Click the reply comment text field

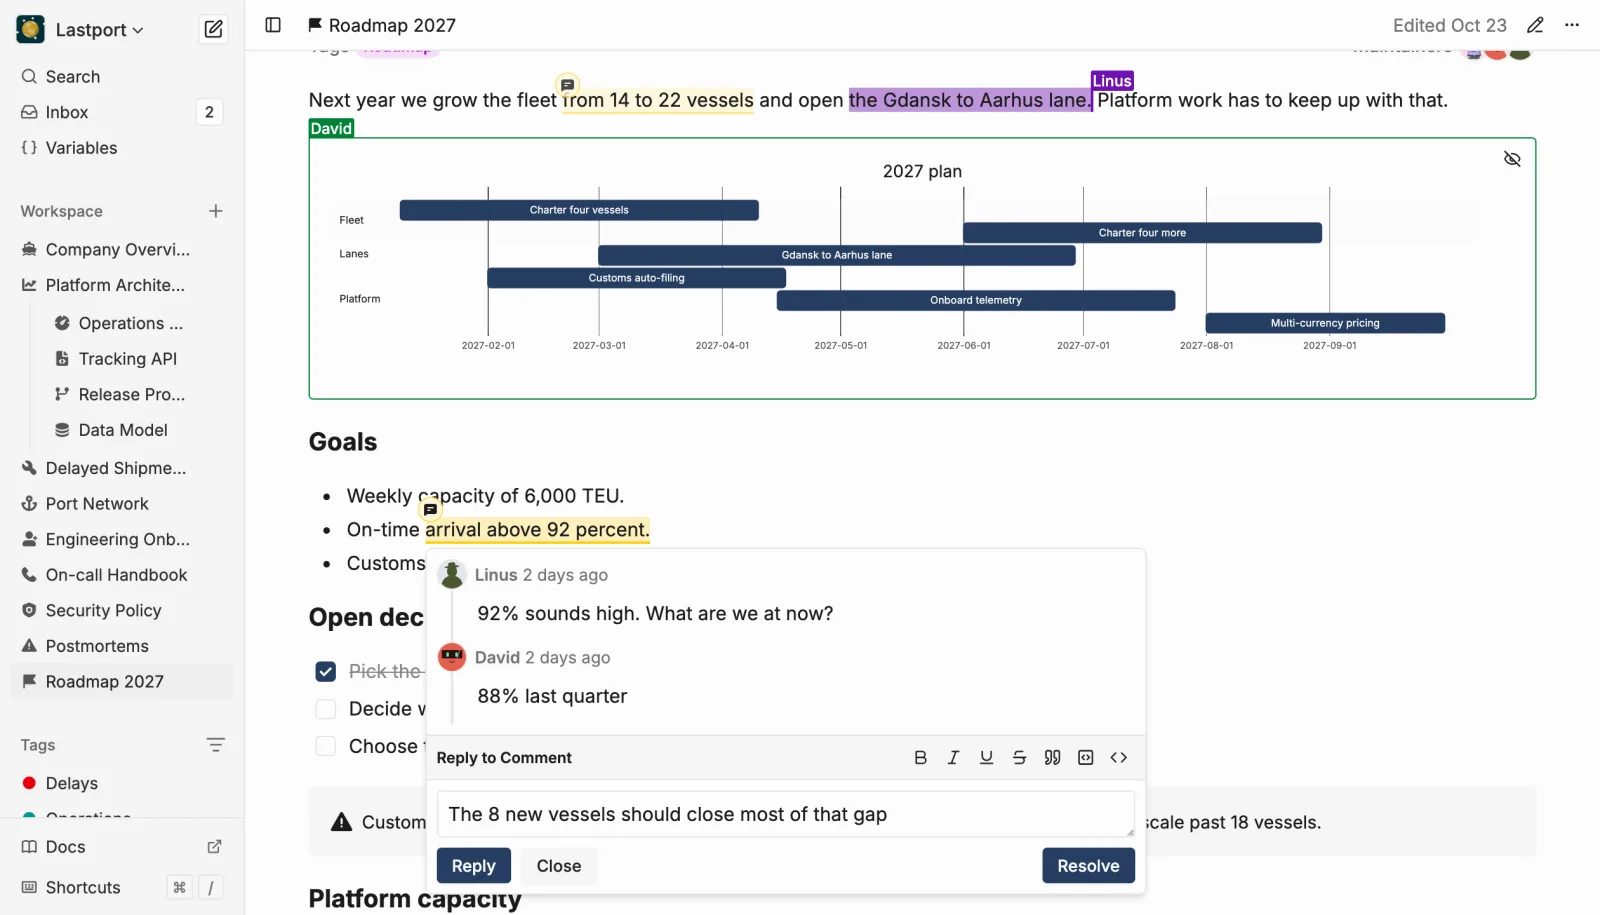click(x=785, y=815)
